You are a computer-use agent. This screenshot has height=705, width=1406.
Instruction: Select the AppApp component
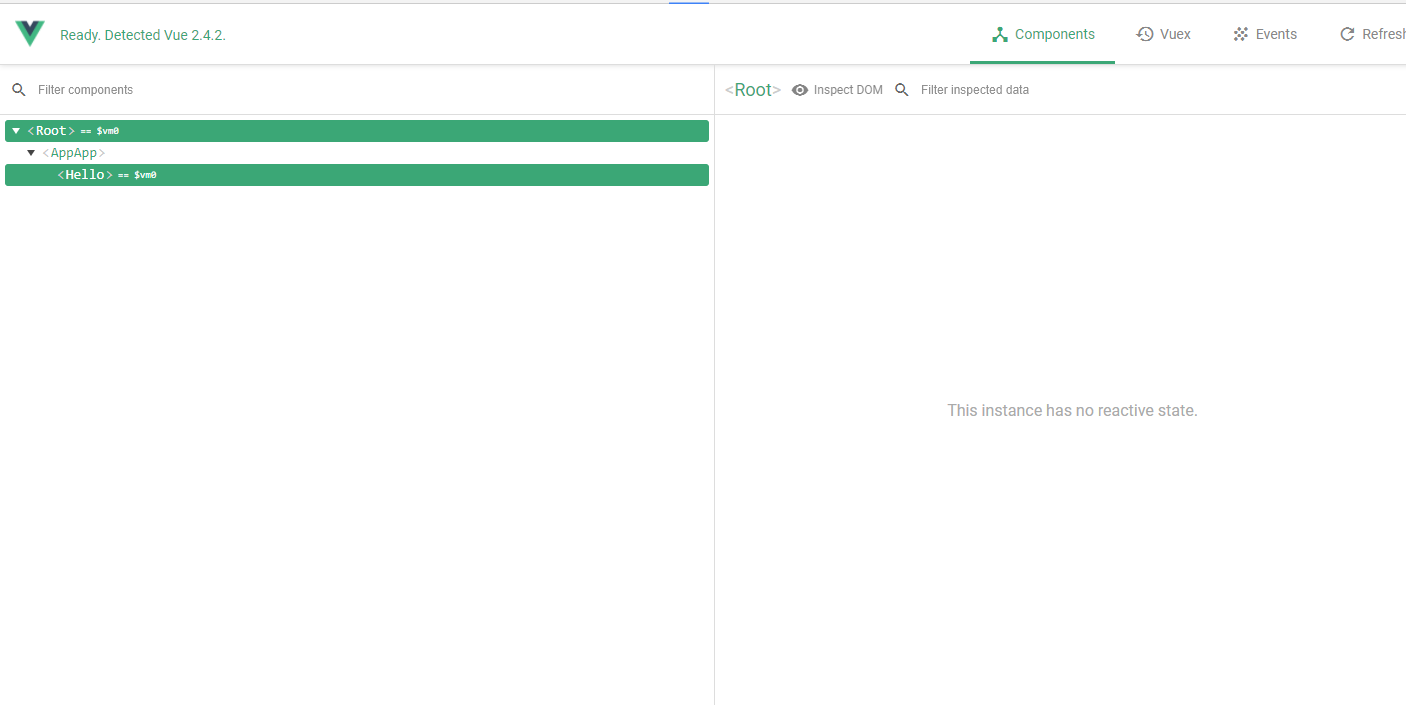pyautogui.click(x=72, y=152)
